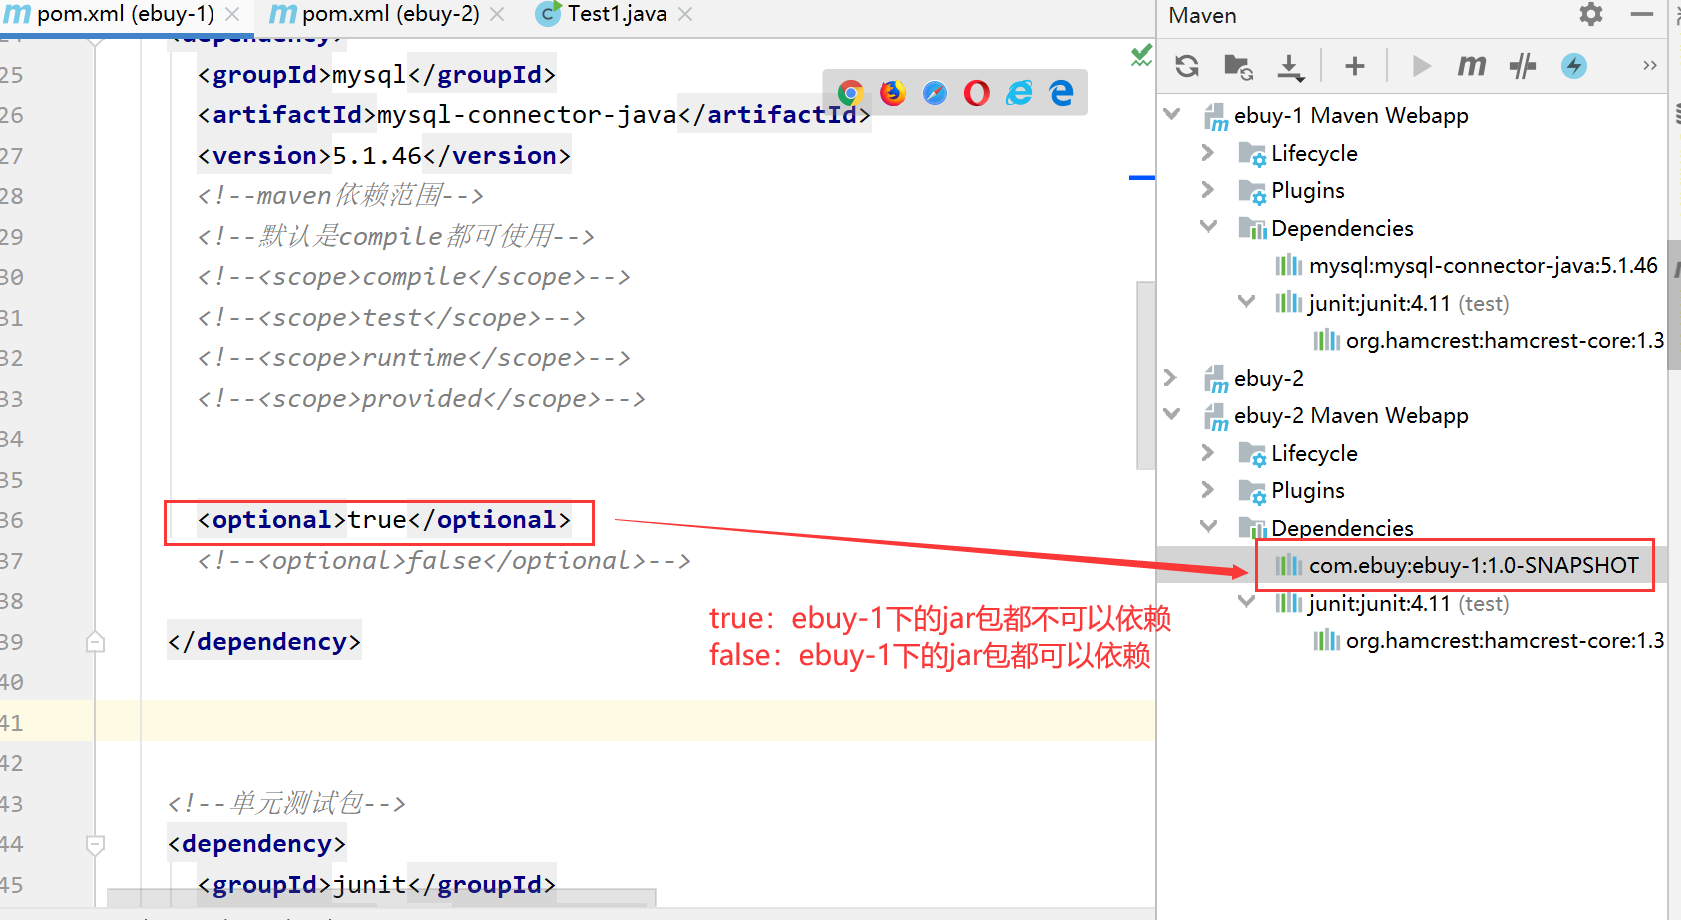
Task: Select Lifecycle label under ebuy-1 Maven Webapp
Action: coord(1314,153)
